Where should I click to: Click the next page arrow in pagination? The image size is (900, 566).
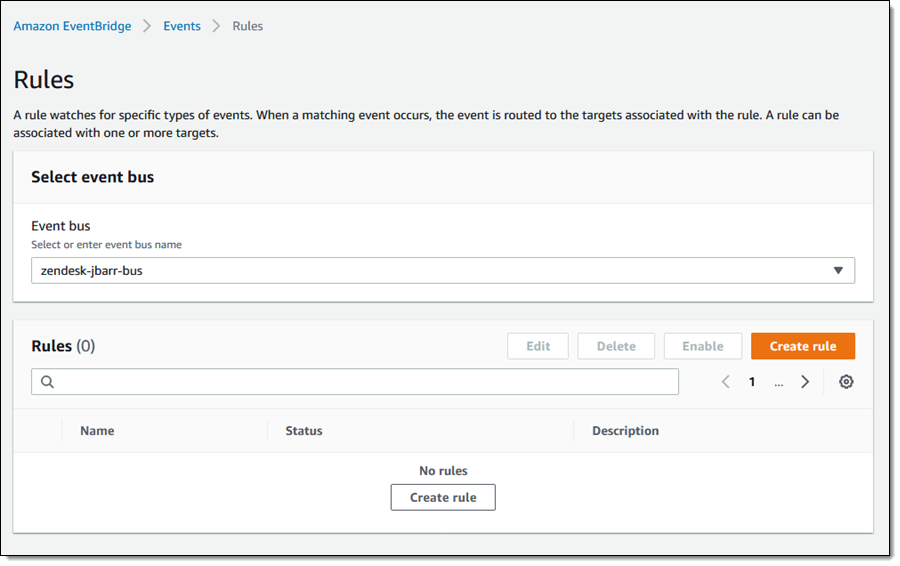(x=805, y=382)
